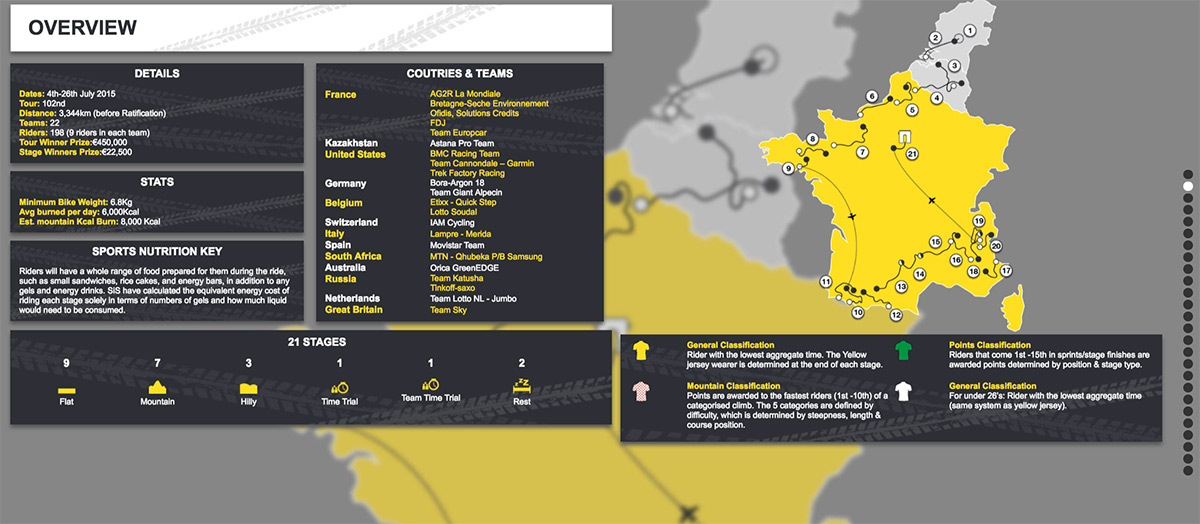
Task: Click the polka dot mountain jersey
Action: click(x=642, y=391)
